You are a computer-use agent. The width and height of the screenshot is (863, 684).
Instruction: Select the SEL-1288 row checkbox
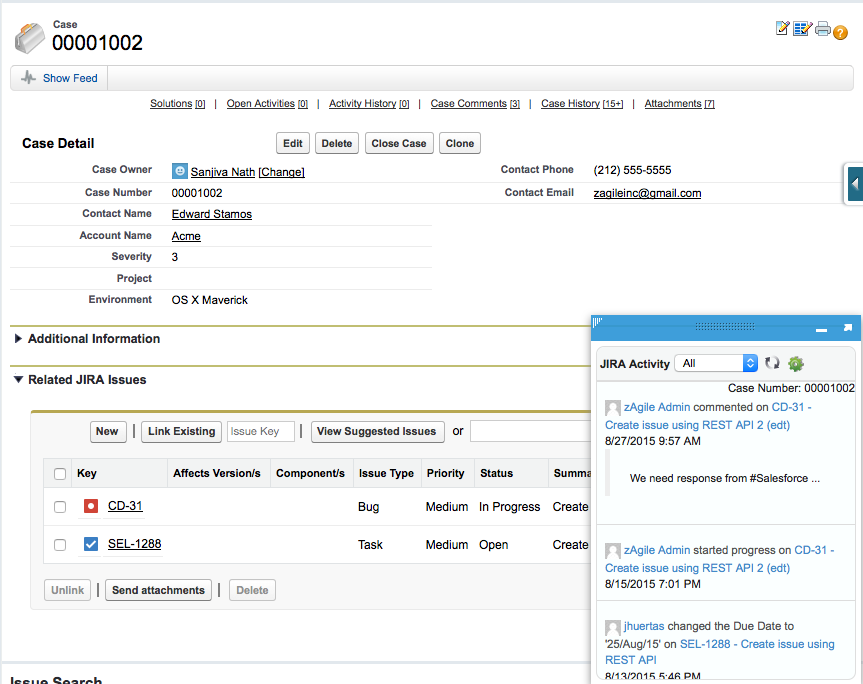coord(60,545)
